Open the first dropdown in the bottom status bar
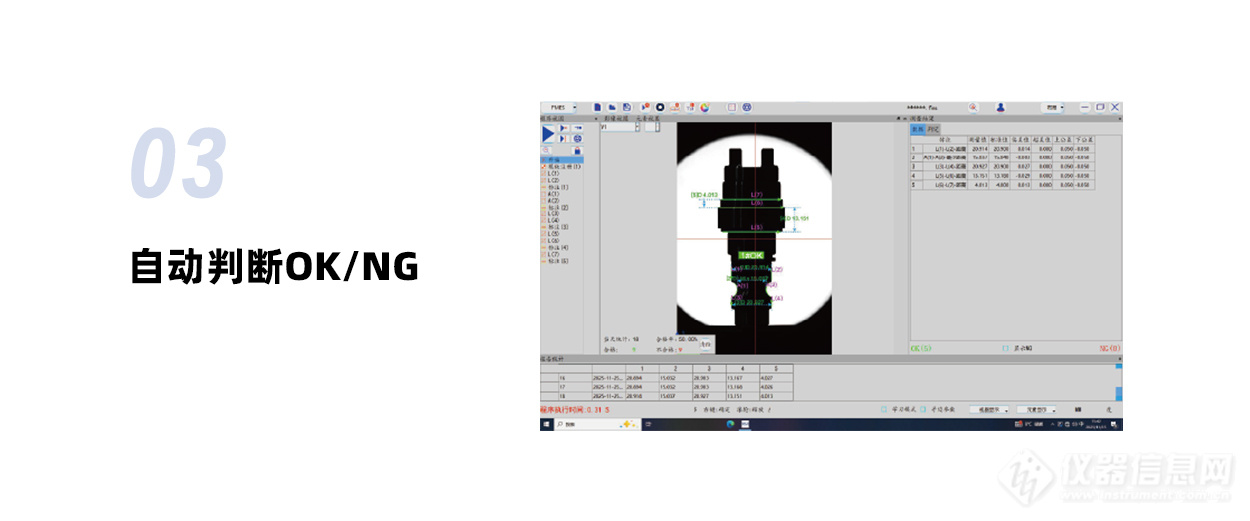 pos(988,409)
